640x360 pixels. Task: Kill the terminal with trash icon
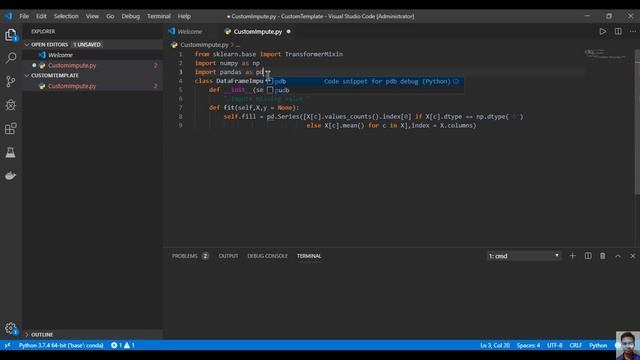(x=602, y=256)
